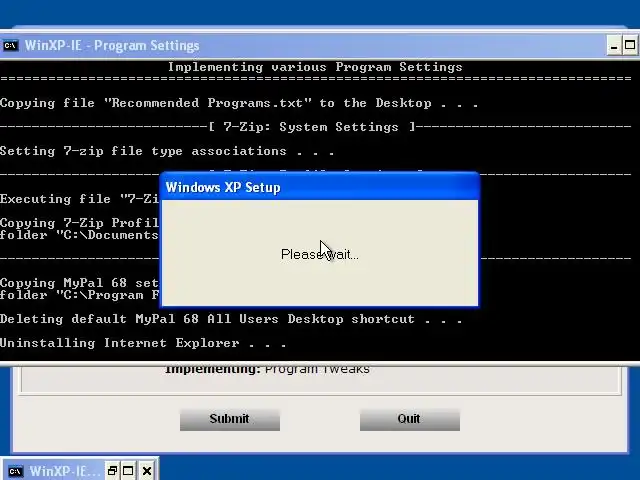Click the Quit button
Image resolution: width=640 pixels, height=480 pixels.
pyautogui.click(x=409, y=419)
